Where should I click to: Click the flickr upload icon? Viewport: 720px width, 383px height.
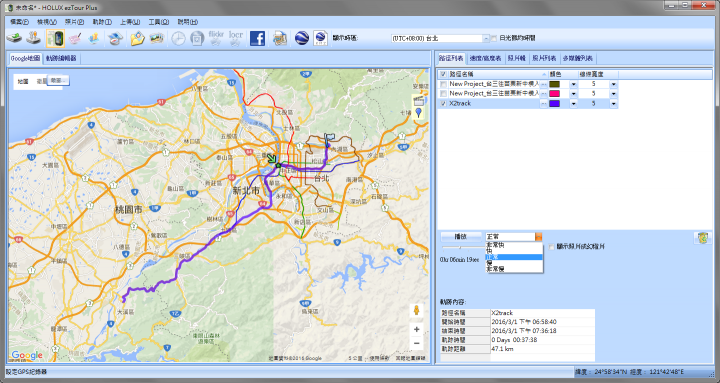(x=216, y=38)
